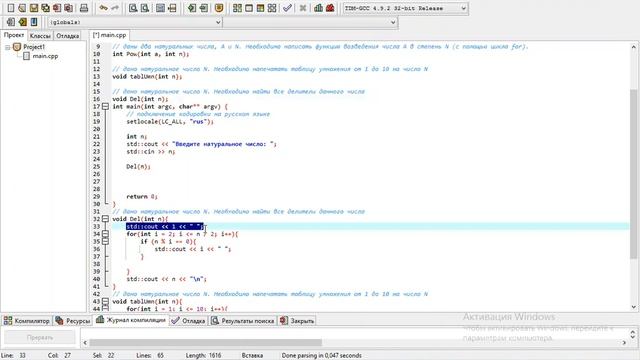The image size is (640, 360).
Task: Stop execution with the X icon
Action: point(303,8)
